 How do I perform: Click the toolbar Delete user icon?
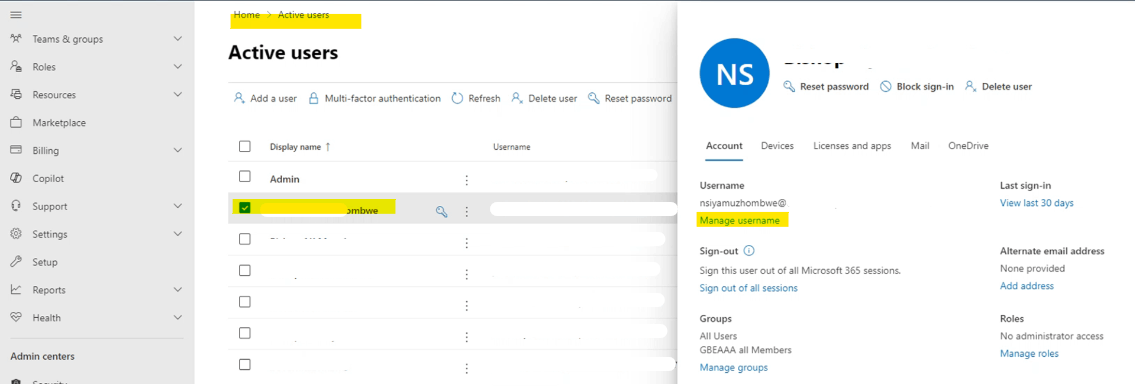click(517, 98)
